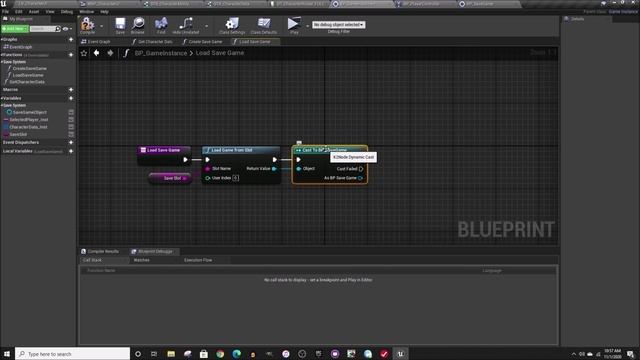Image resolution: width=640 pixels, height=360 pixels.
Task: Toggle SaveGameObject variable visibility eye
Action: (x=71, y=112)
